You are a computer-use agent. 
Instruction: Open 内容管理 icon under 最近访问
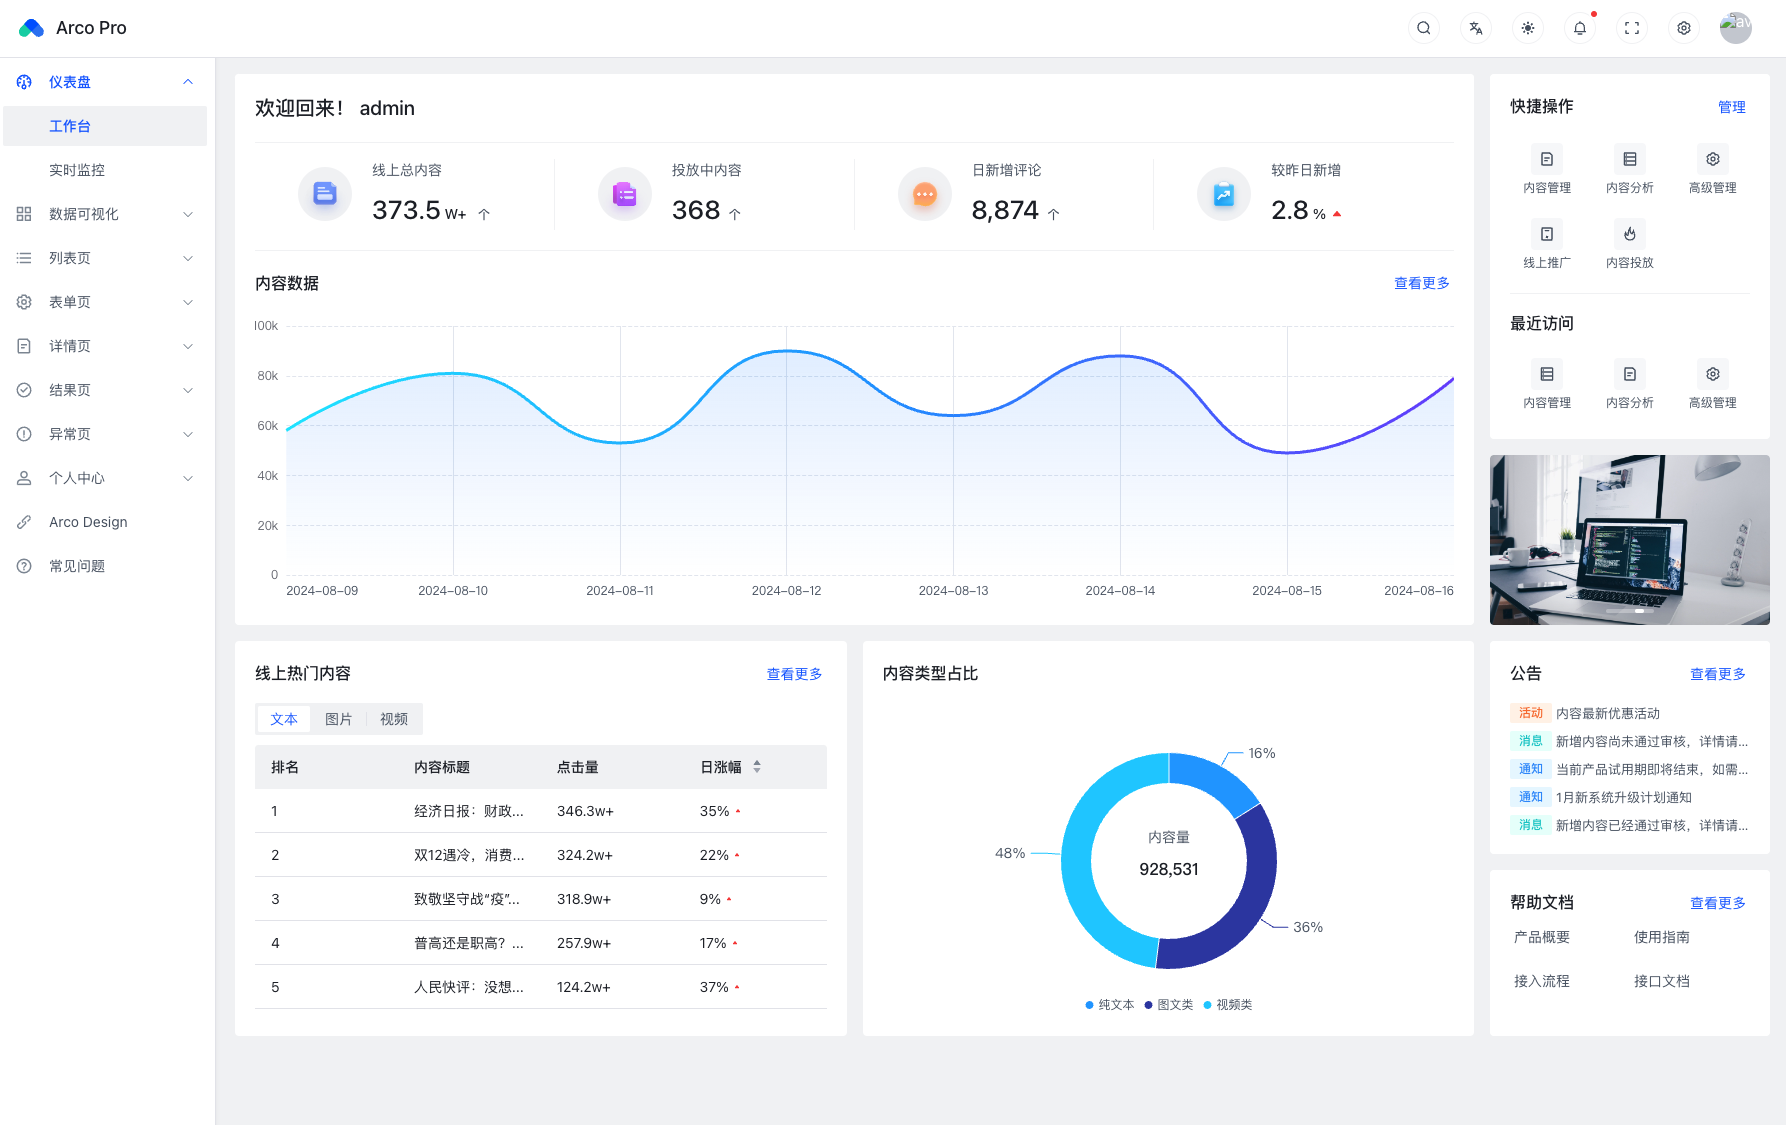pyautogui.click(x=1547, y=374)
